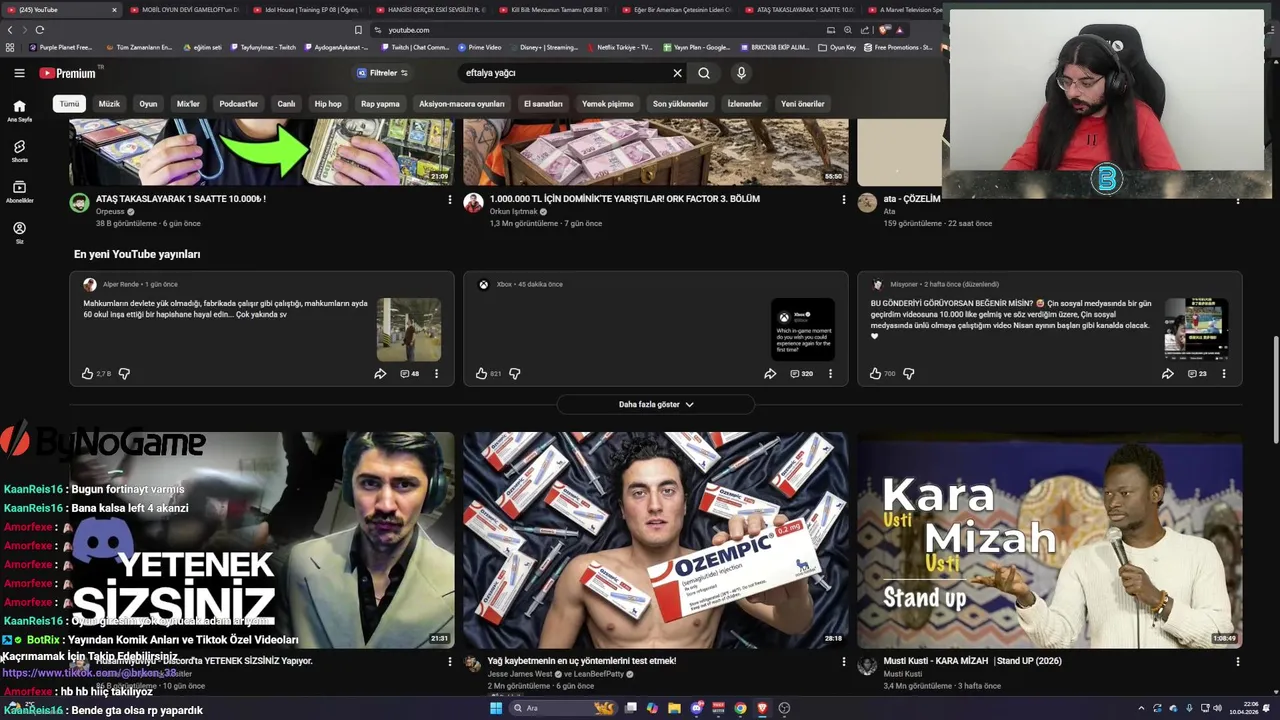The image size is (1280, 720).
Task: Select the Yeni öneriler filter chip
Action: click(803, 104)
